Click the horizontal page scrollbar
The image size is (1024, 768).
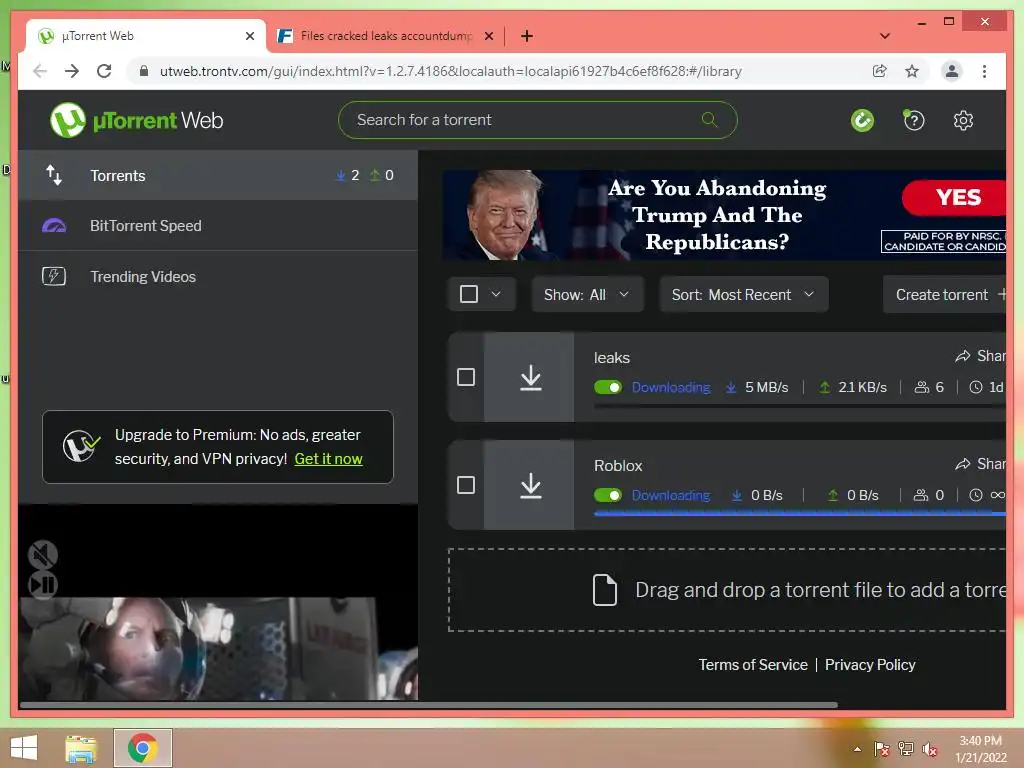428,705
